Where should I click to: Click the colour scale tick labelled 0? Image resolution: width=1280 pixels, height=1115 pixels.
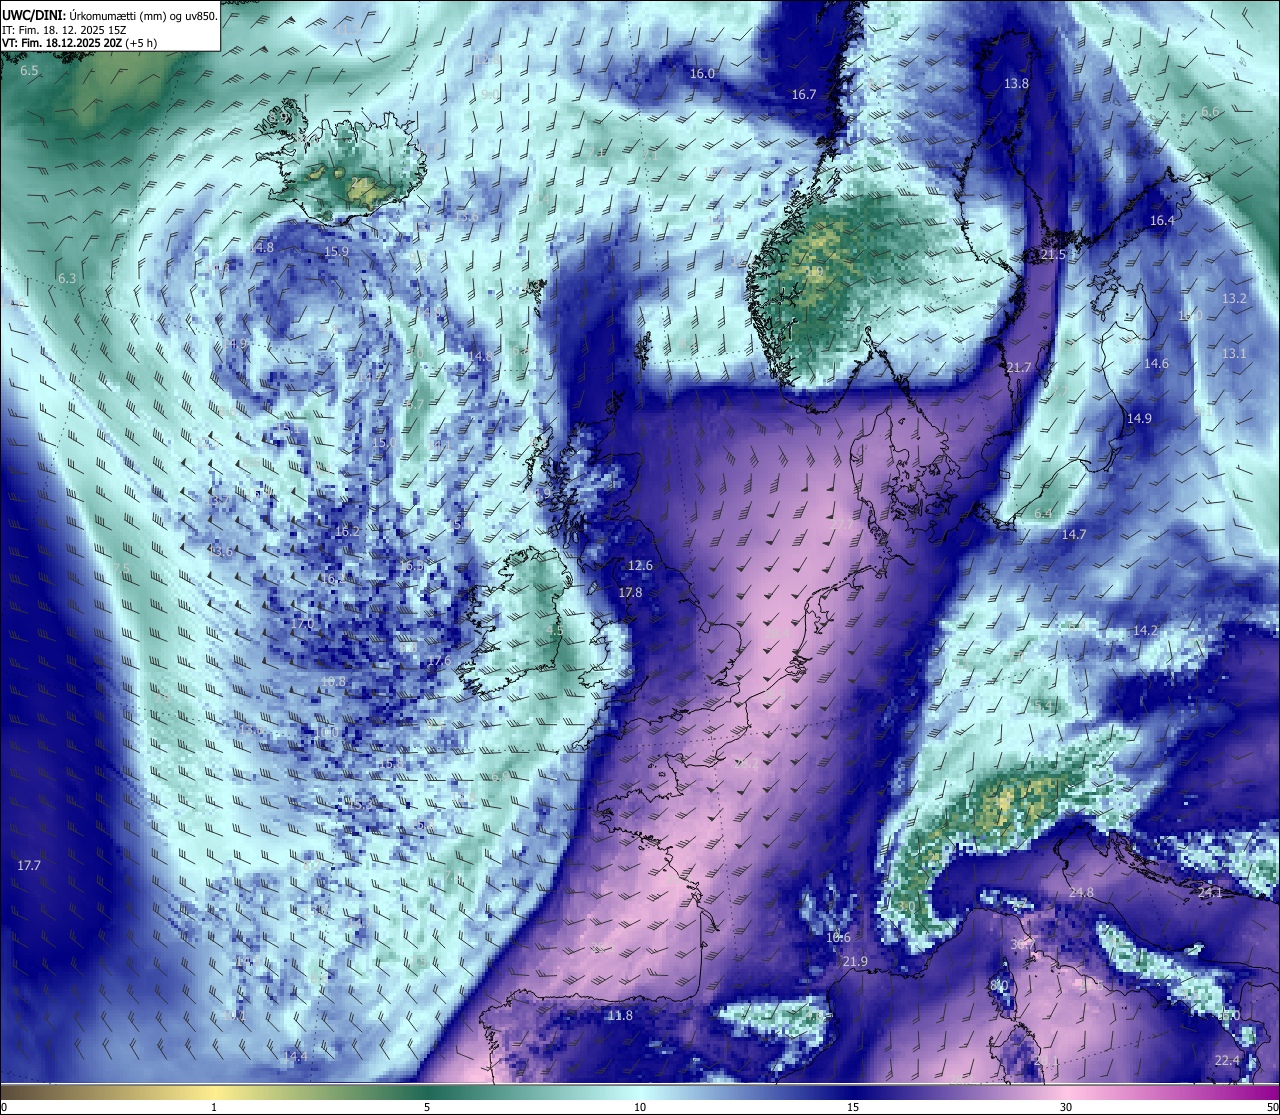[3, 1107]
